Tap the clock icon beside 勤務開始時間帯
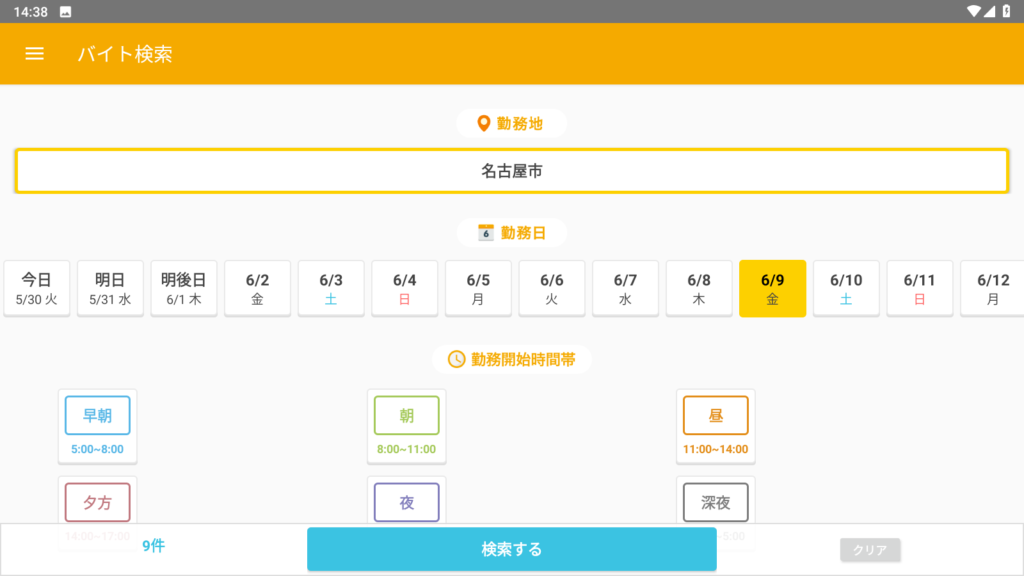1024x576 pixels. pyautogui.click(x=456, y=359)
